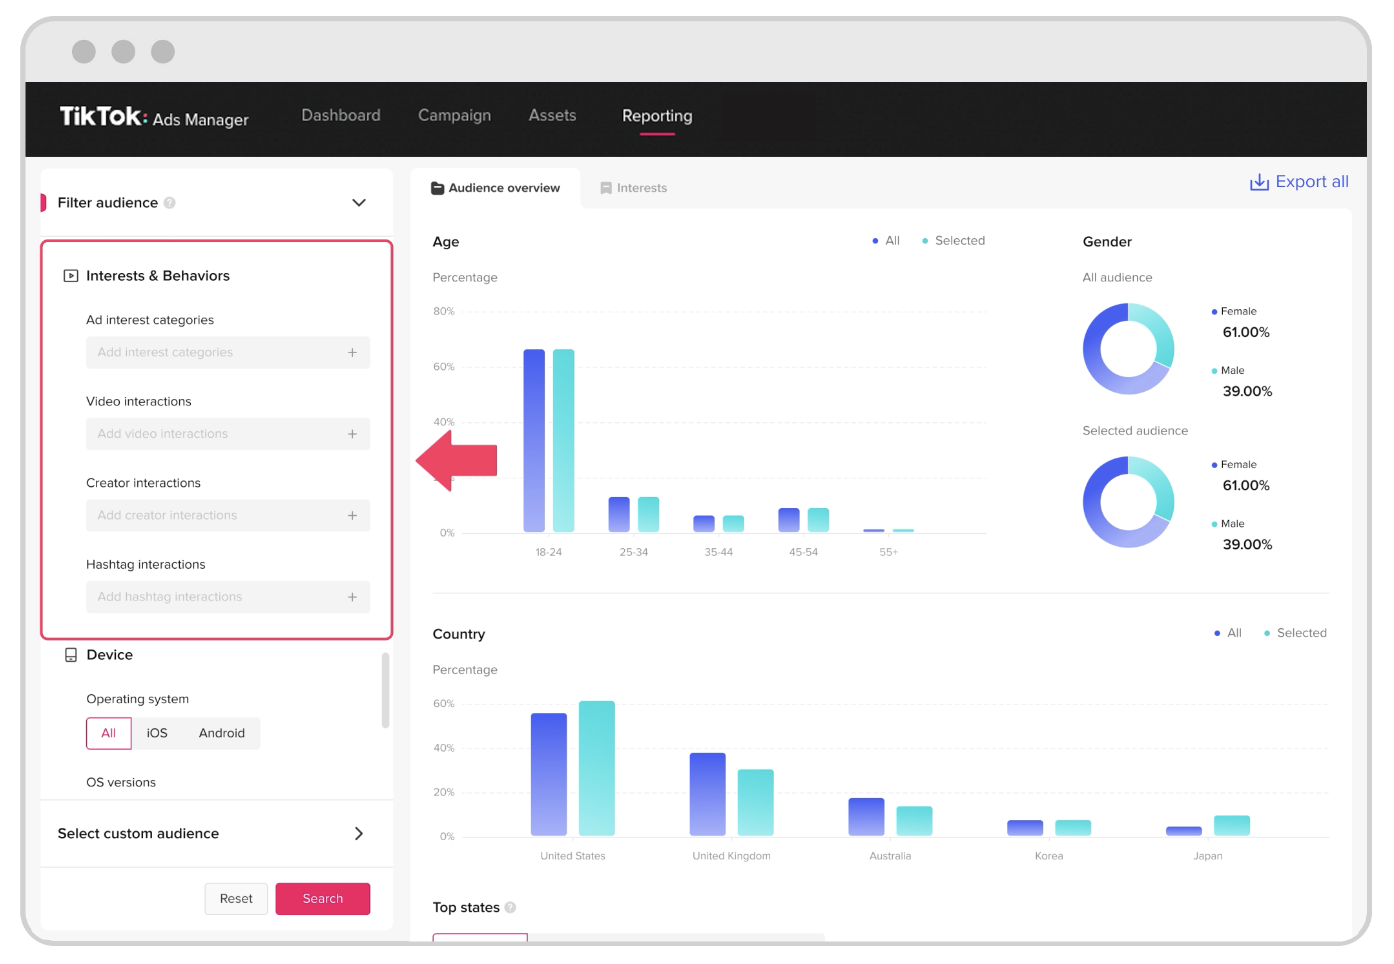The width and height of the screenshot is (1394, 964).
Task: Click the Female legend under All audience
Action: tap(1234, 312)
